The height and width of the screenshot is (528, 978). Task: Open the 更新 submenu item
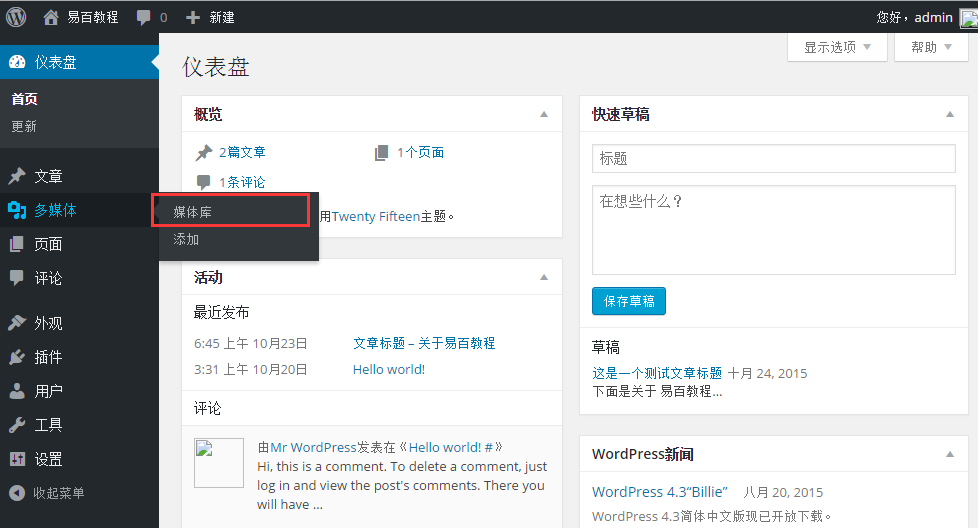pyautogui.click(x=24, y=127)
